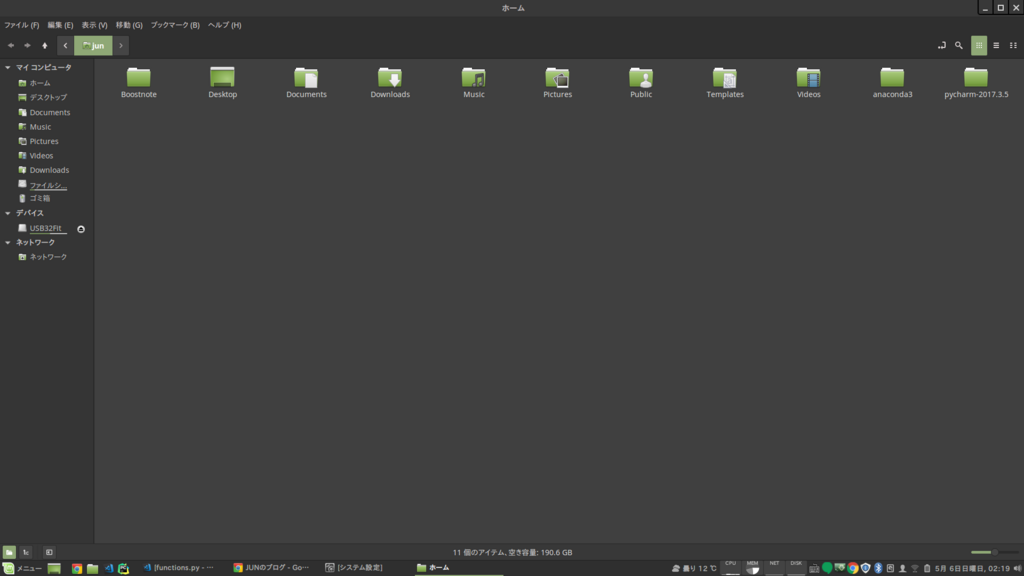Click the path bar right chevron
The width and height of the screenshot is (1024, 576).
point(121,46)
